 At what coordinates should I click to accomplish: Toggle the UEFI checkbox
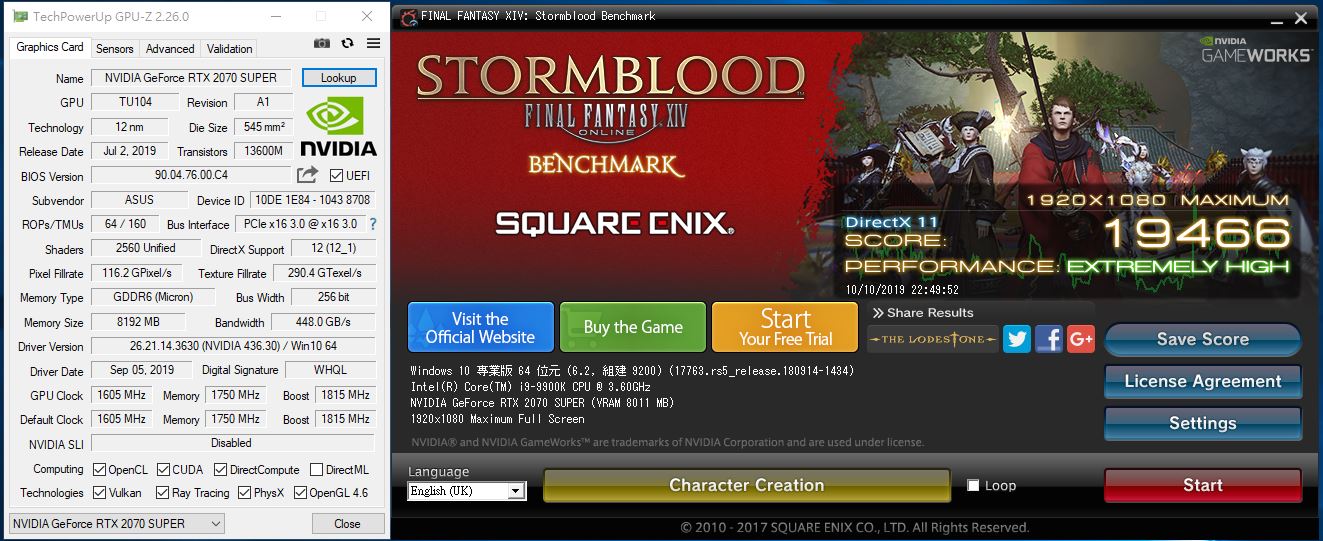(336, 176)
